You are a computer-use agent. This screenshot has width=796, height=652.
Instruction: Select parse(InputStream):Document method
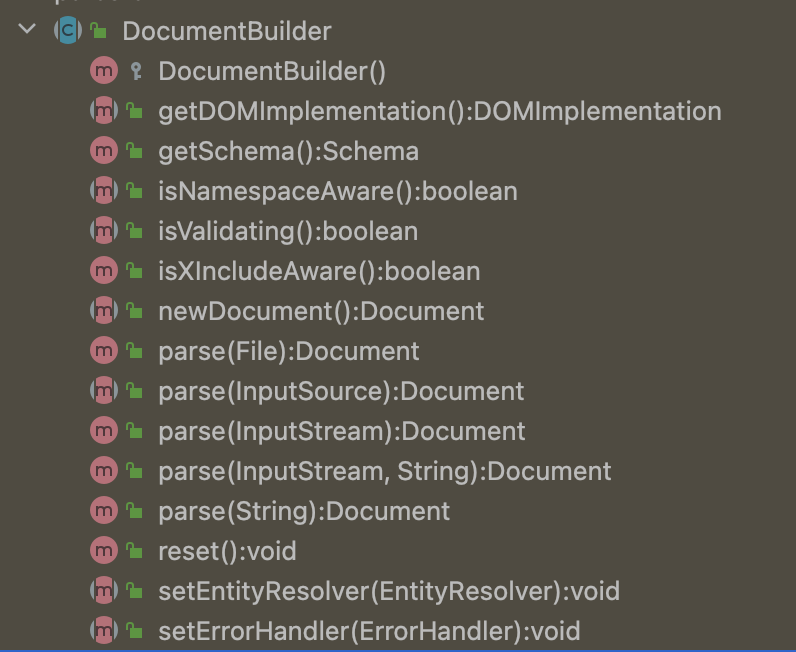(x=342, y=431)
